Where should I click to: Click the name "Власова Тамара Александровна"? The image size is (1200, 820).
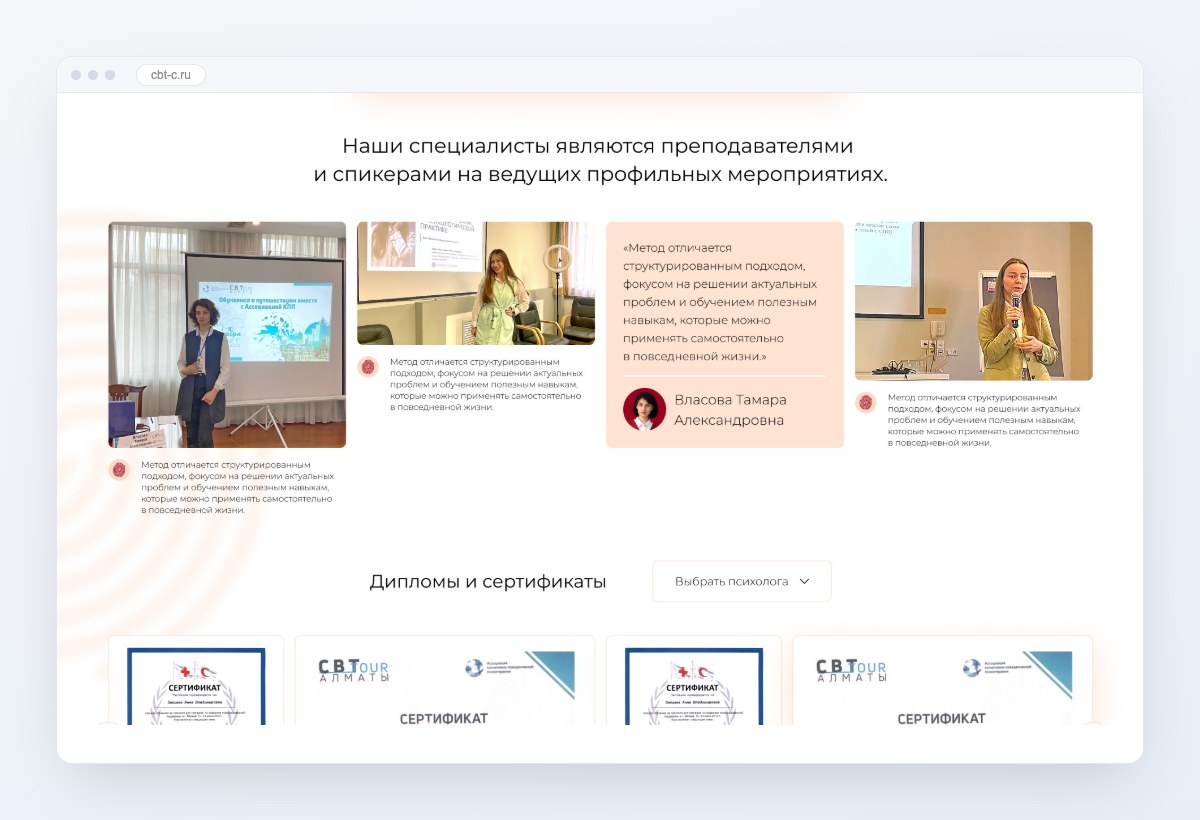(x=730, y=410)
